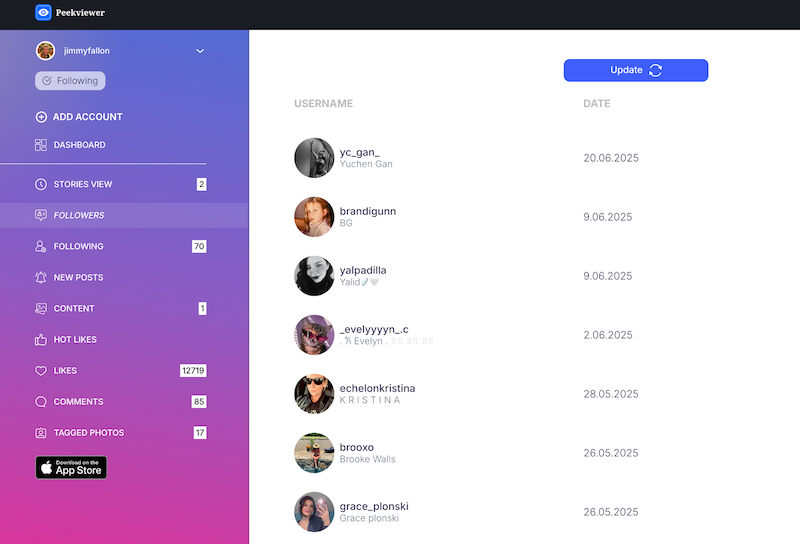Click Download on the App Store badge
The width and height of the screenshot is (800, 544).
point(71,467)
